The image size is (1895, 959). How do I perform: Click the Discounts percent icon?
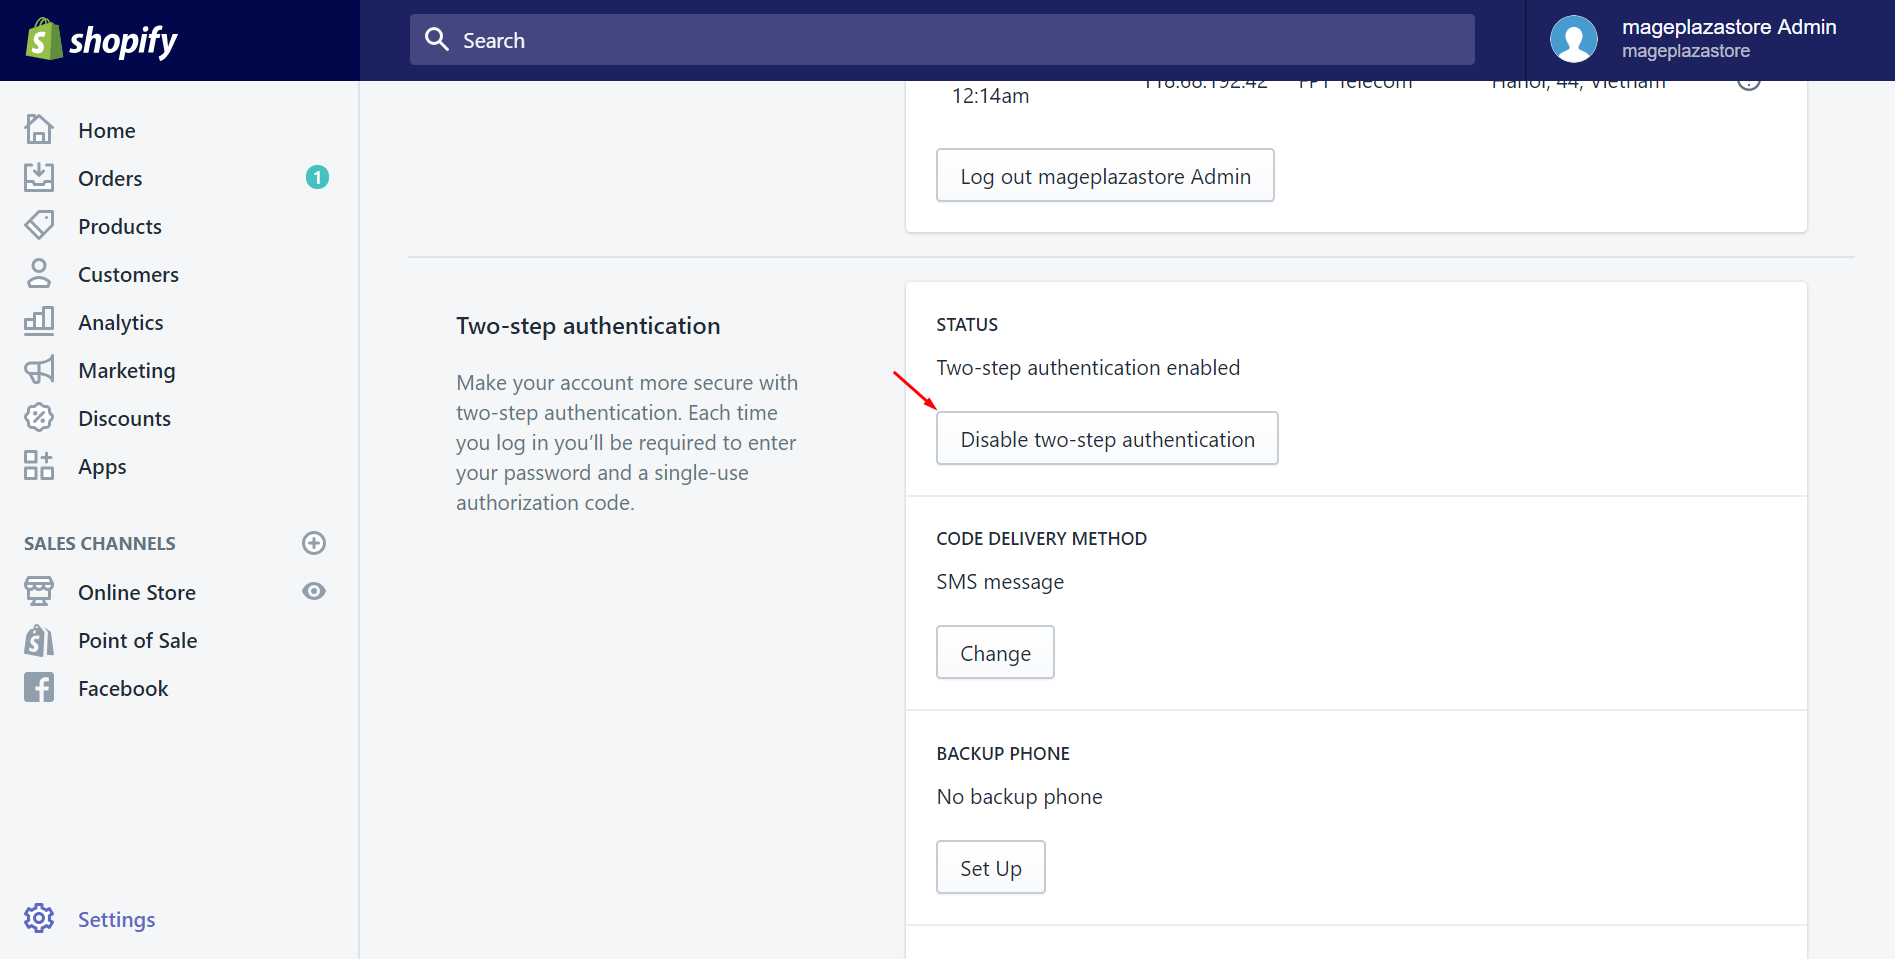[x=39, y=417]
